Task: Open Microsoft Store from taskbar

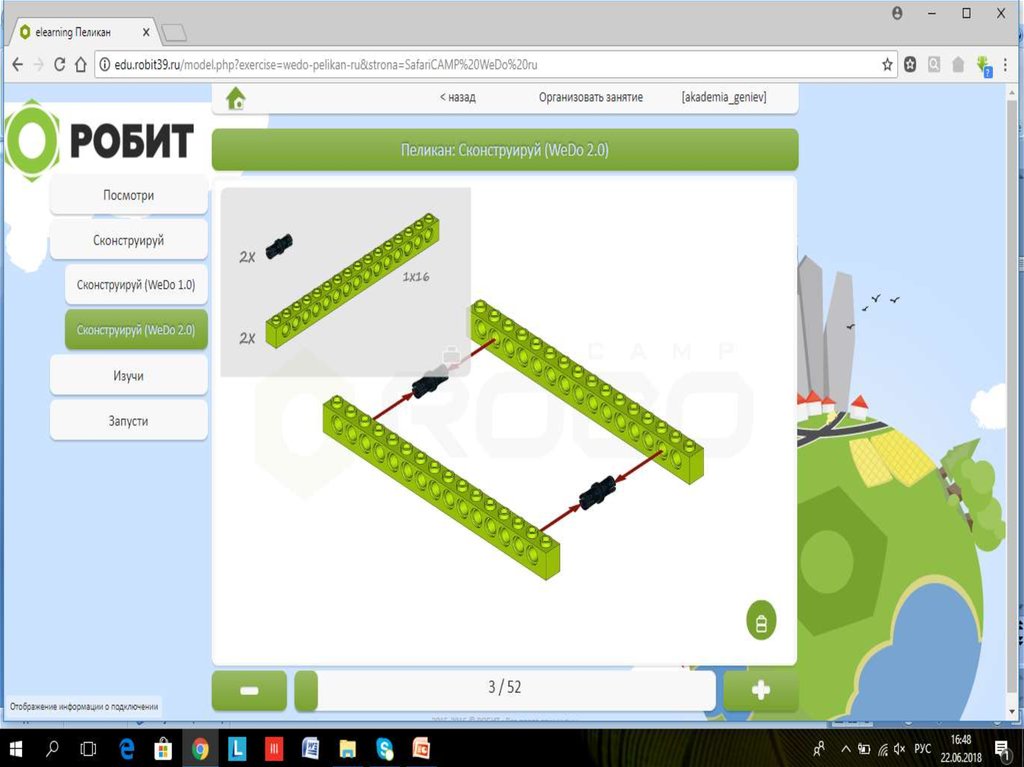Action: pos(163,749)
